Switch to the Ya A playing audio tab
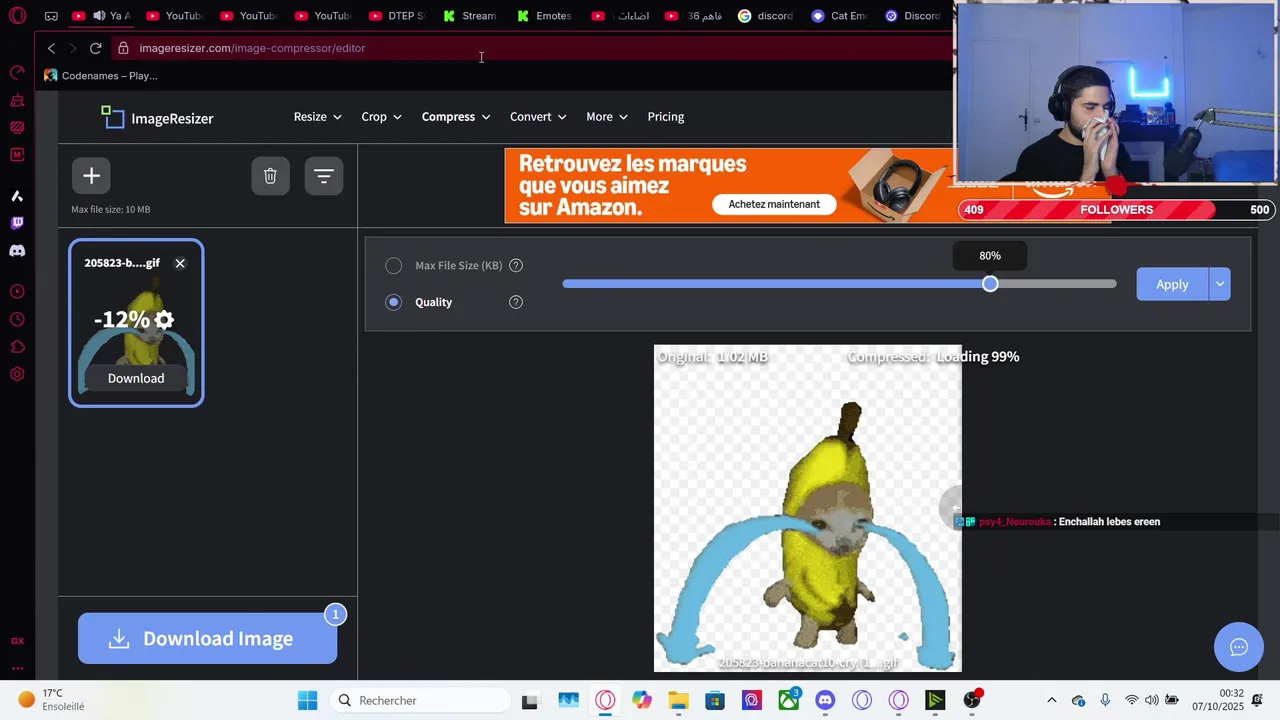This screenshot has width=1280, height=720. pyautogui.click(x=102, y=16)
